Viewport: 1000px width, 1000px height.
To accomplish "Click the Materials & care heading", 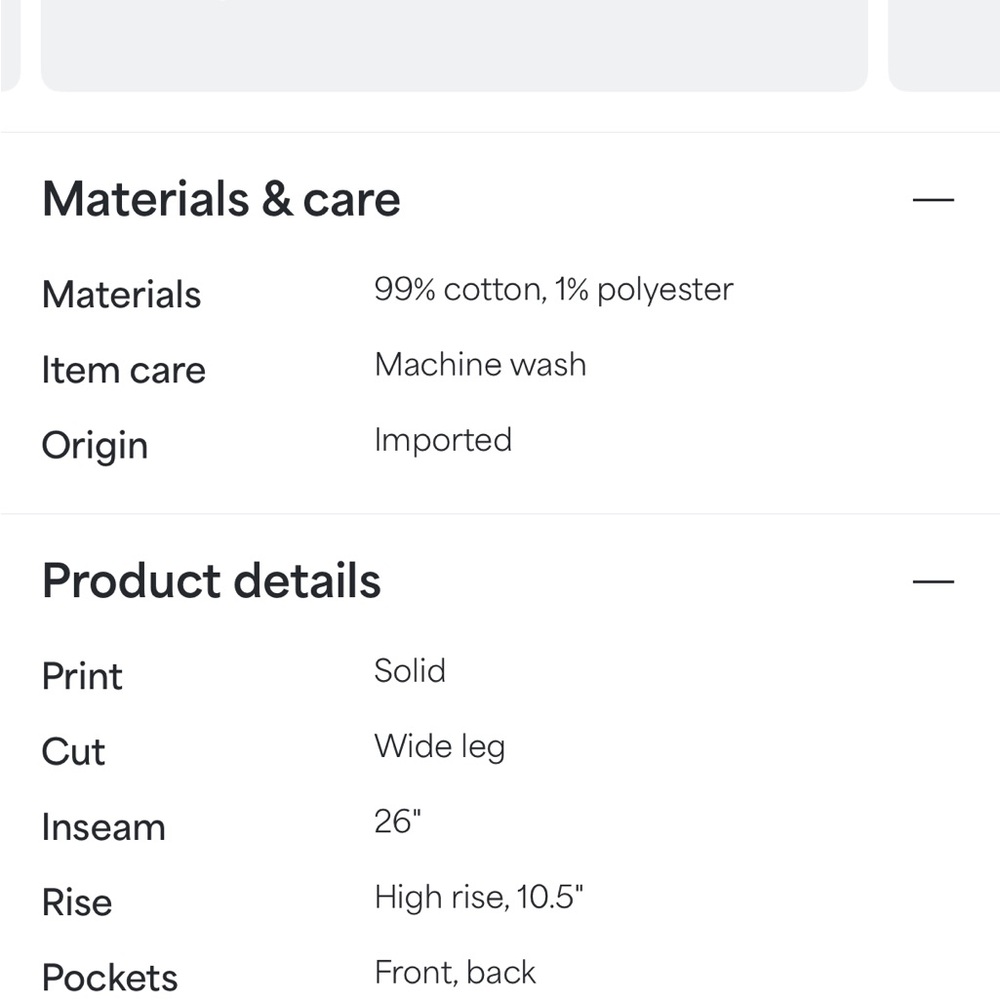I will point(221,199).
